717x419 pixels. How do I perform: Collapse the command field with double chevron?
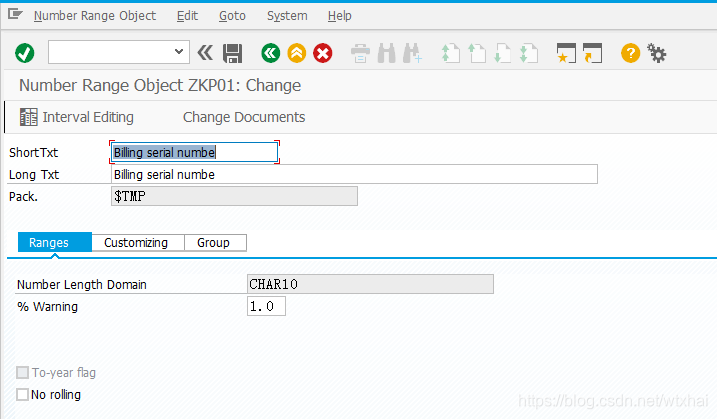click(205, 53)
